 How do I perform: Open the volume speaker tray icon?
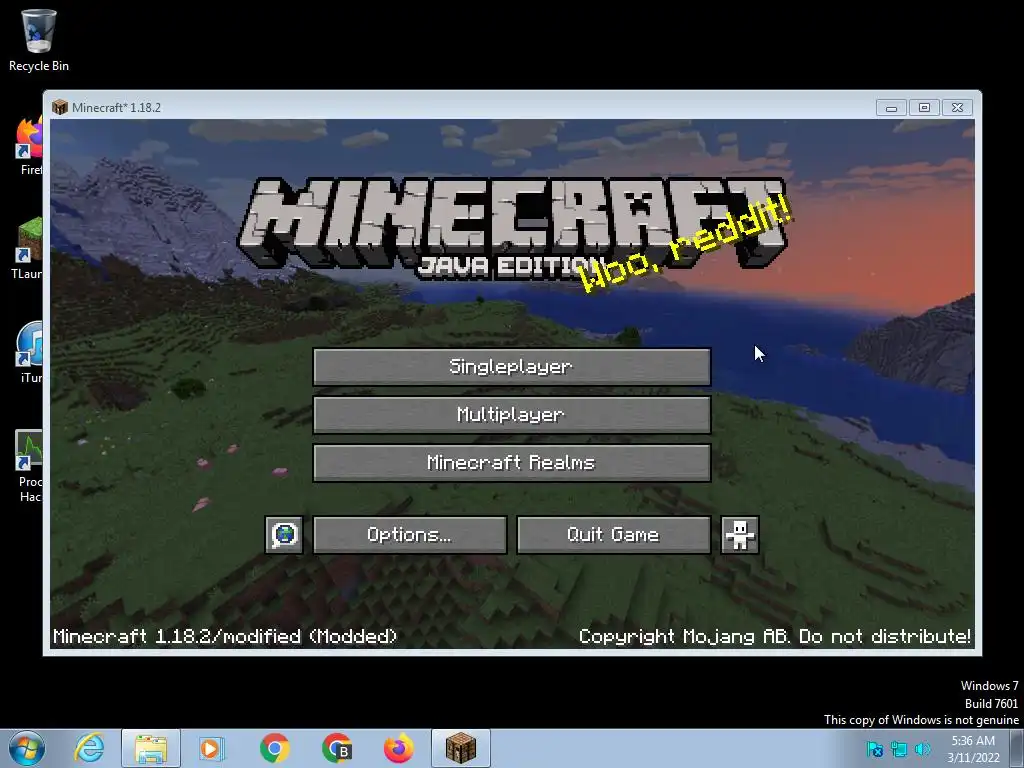coord(923,749)
